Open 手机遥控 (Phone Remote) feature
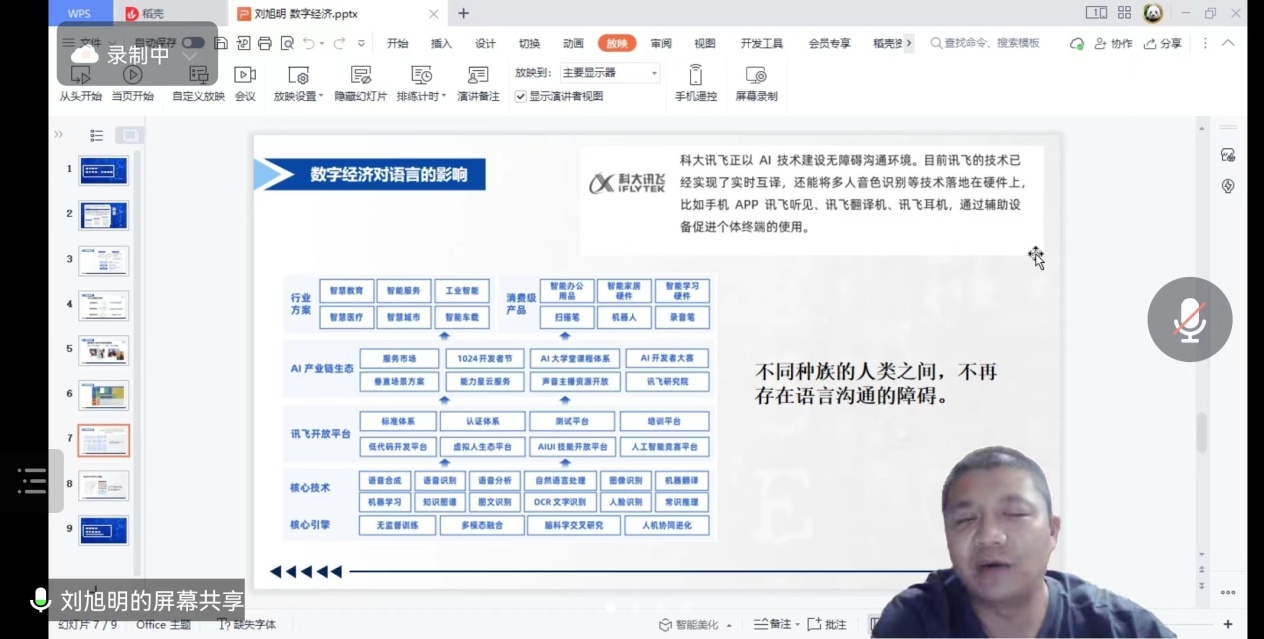The width and height of the screenshot is (1264, 639). tap(696, 76)
